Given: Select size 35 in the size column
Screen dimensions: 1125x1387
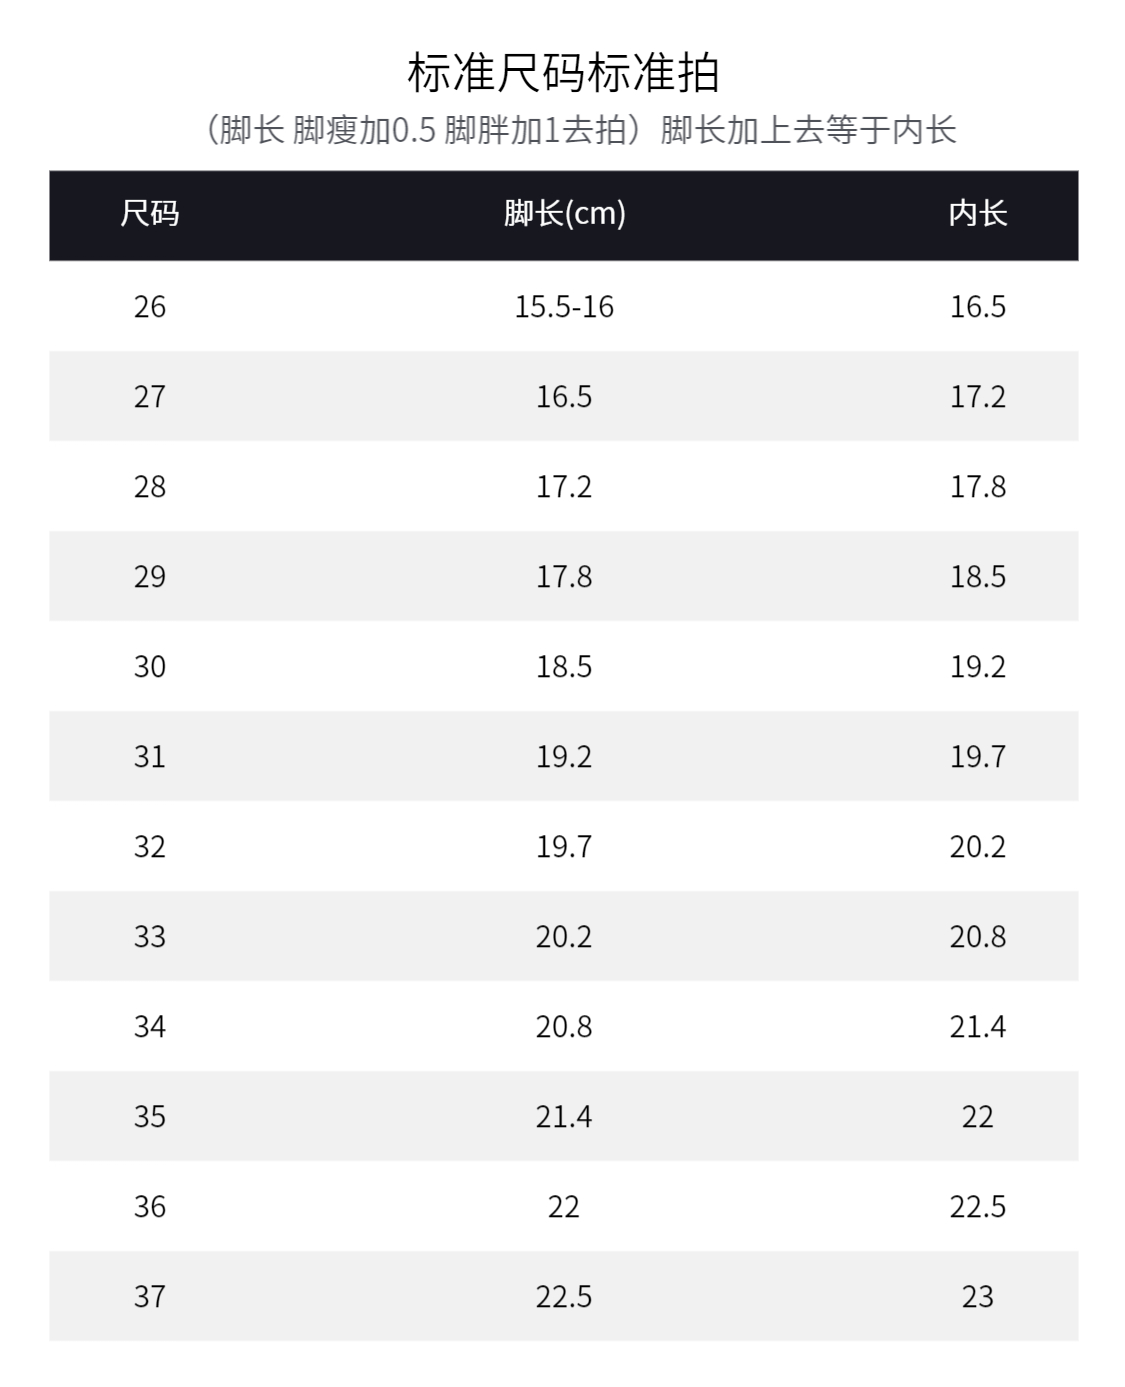Looking at the screenshot, I should pyautogui.click(x=150, y=1116).
